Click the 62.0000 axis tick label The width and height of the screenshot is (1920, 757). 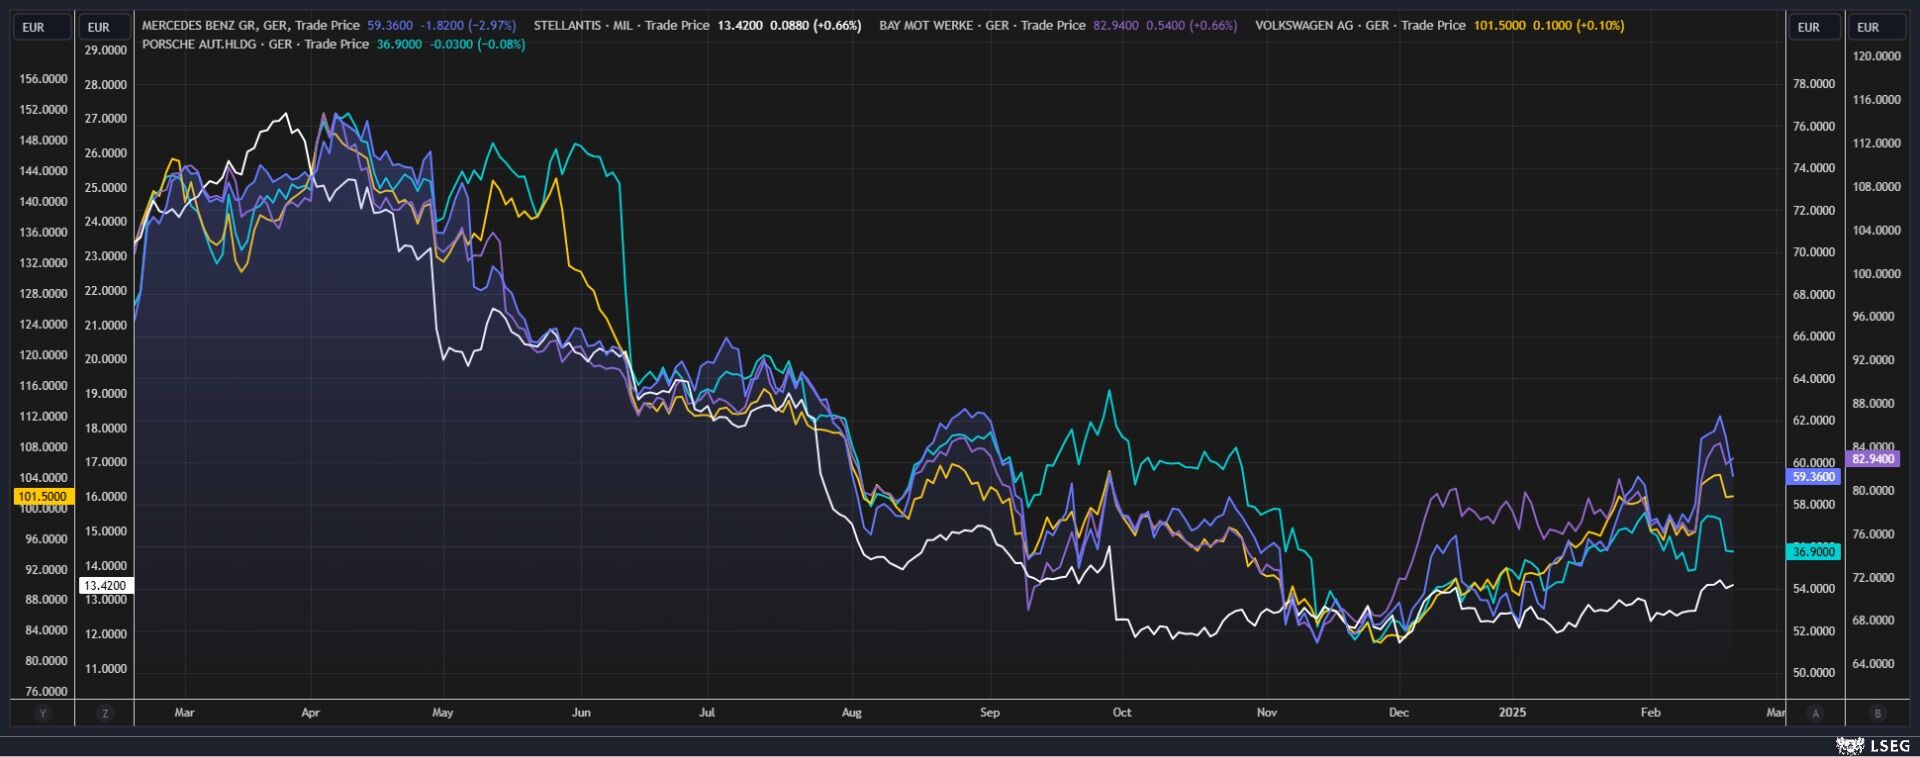tap(1814, 421)
